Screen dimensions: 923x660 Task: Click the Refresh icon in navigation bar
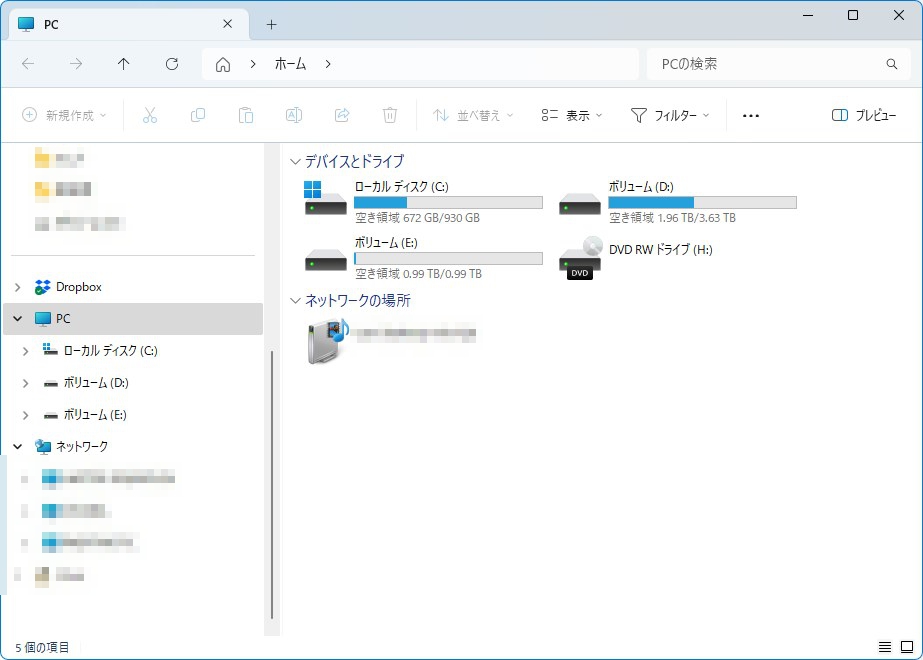[x=172, y=64]
